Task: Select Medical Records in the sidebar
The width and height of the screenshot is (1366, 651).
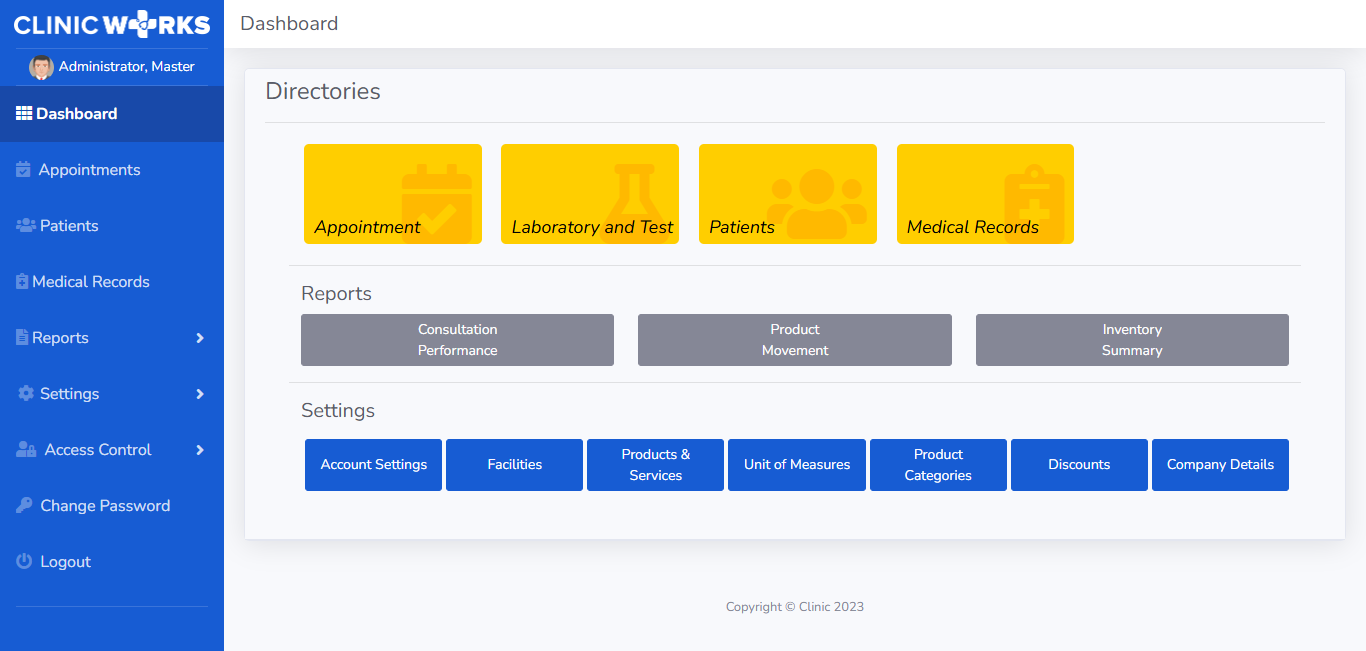Action: [x=112, y=282]
